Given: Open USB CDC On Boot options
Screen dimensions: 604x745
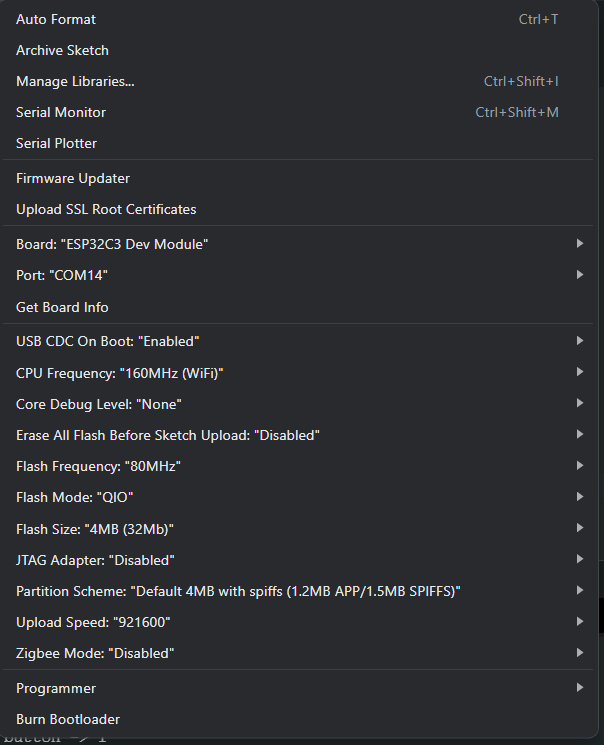Looking at the screenshot, I should pos(108,341).
